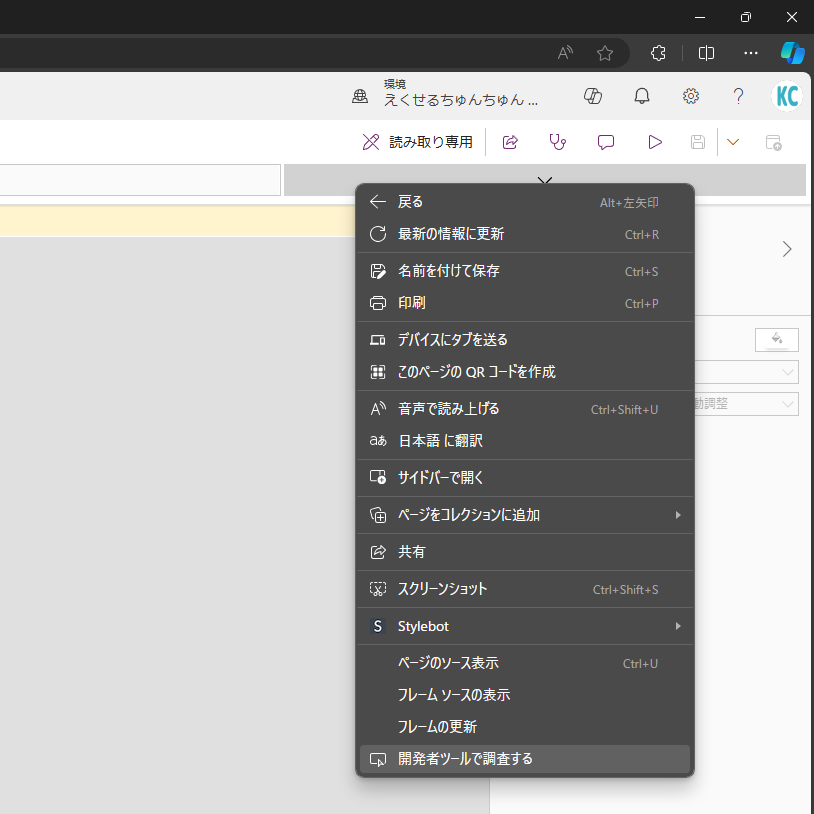Click the publish icon in toolbar
Screen dimensions: 814x814
[x=774, y=142]
